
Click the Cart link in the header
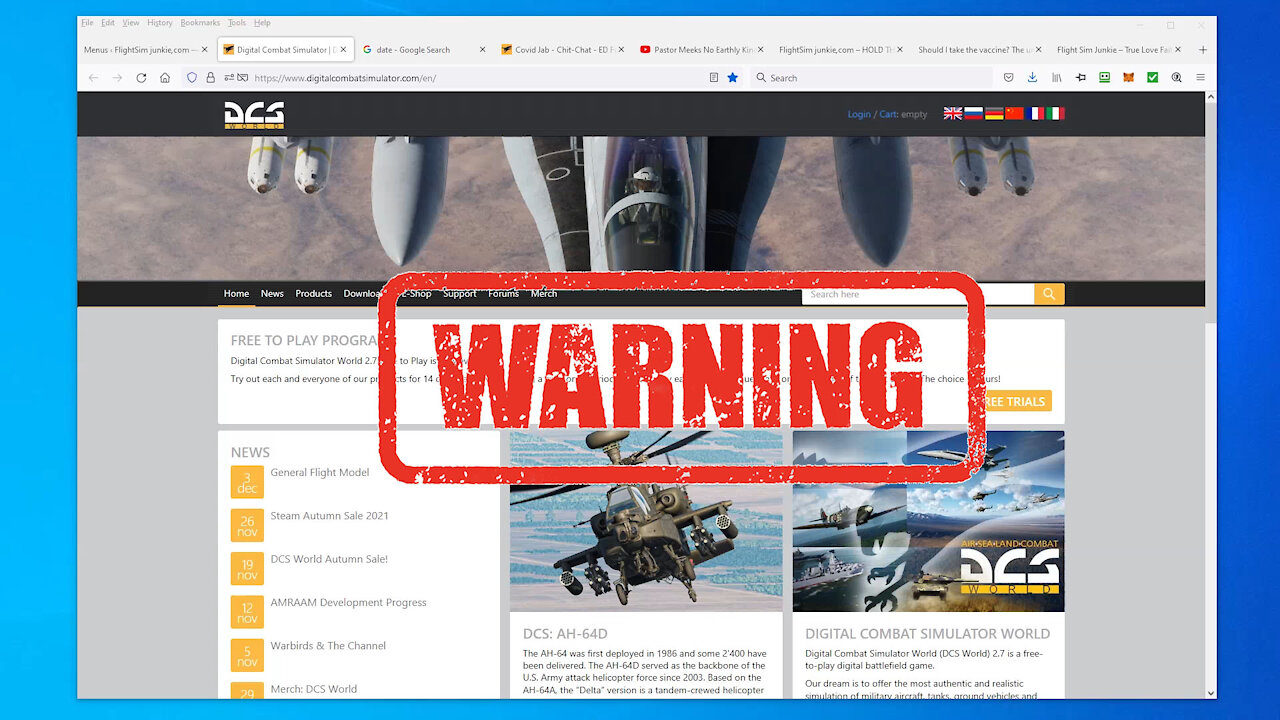(x=888, y=114)
